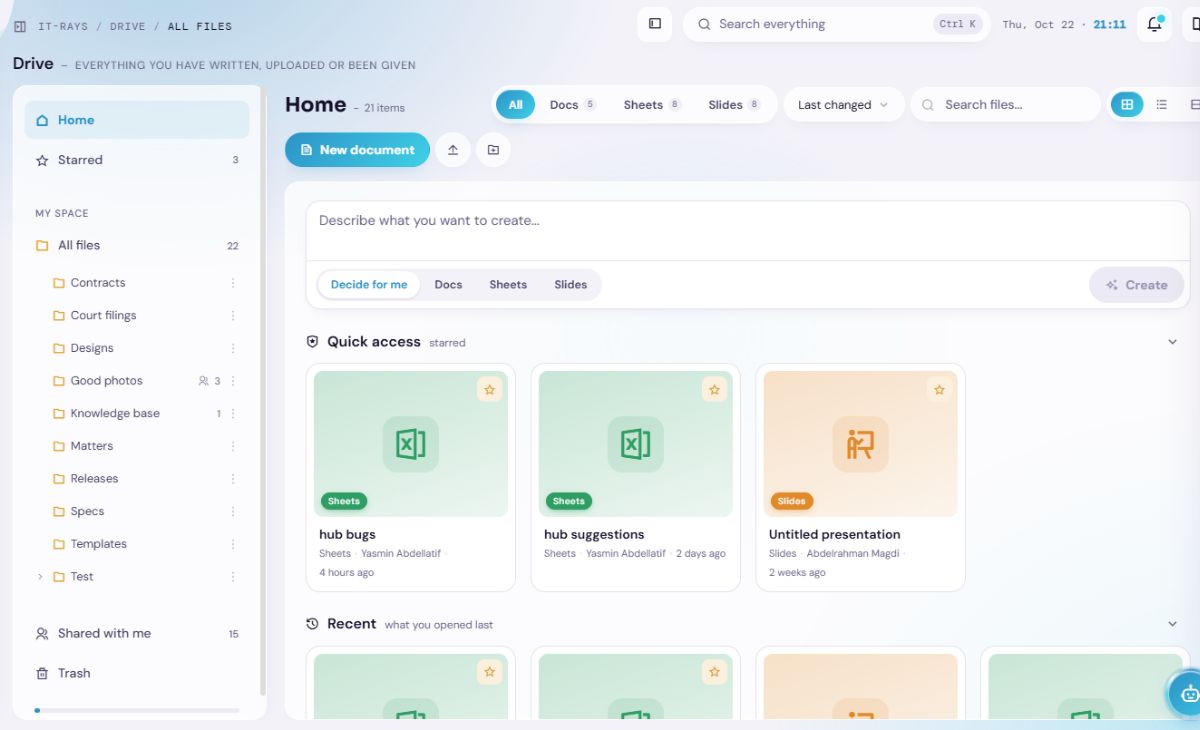Filter files by Sheets tab with count 8
The width and height of the screenshot is (1200, 730).
(651, 105)
